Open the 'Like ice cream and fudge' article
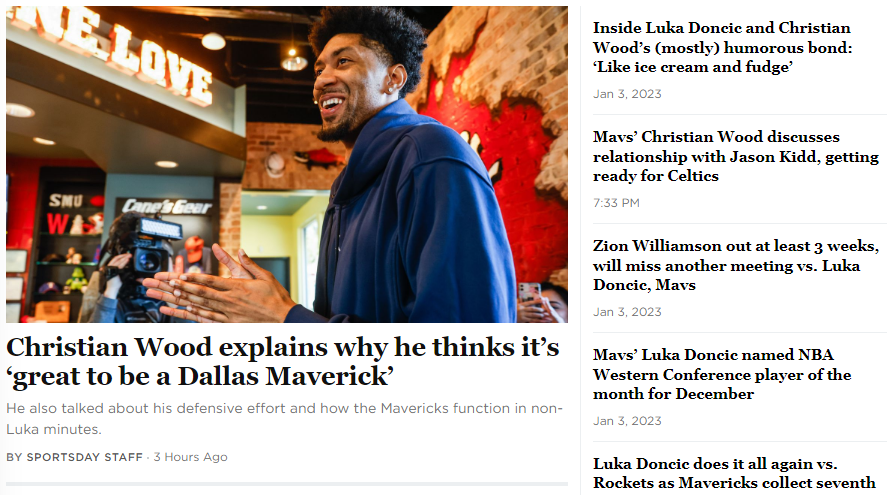887x495 pixels. click(x=722, y=48)
